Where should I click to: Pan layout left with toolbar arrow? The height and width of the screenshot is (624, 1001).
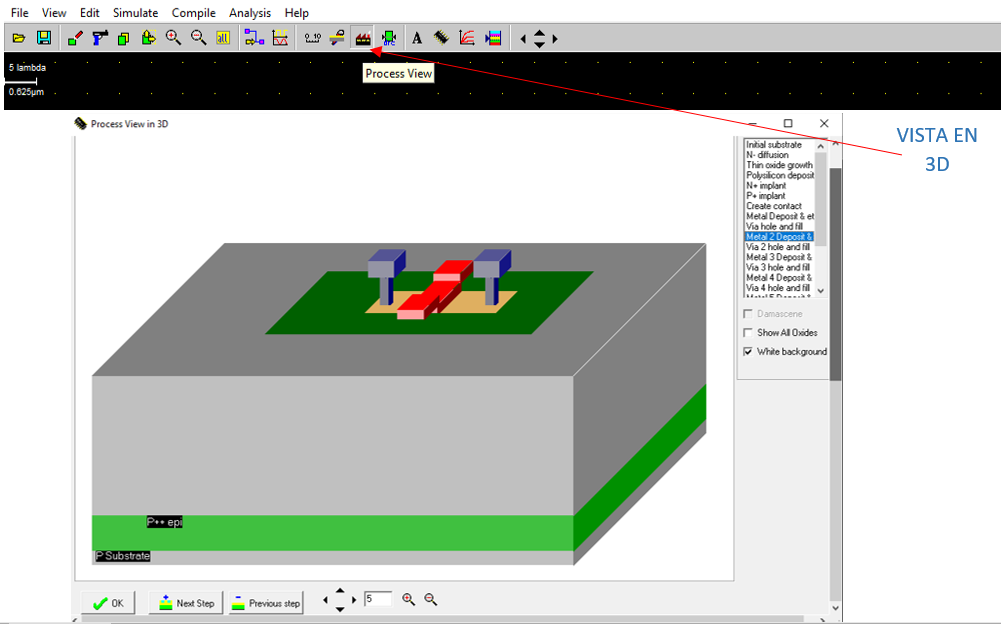tap(523, 39)
